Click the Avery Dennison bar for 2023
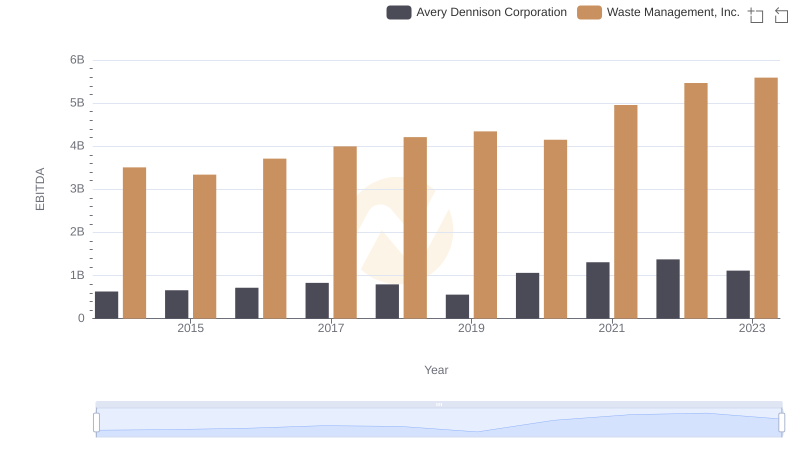Image resolution: width=800 pixels, height=461 pixels. coord(738,294)
